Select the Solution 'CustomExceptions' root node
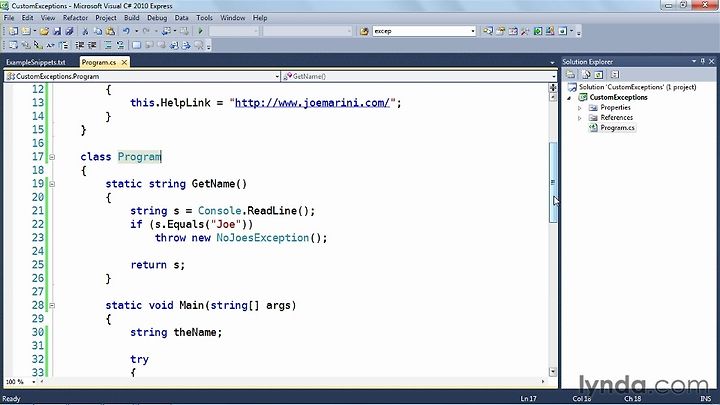 (x=637, y=87)
